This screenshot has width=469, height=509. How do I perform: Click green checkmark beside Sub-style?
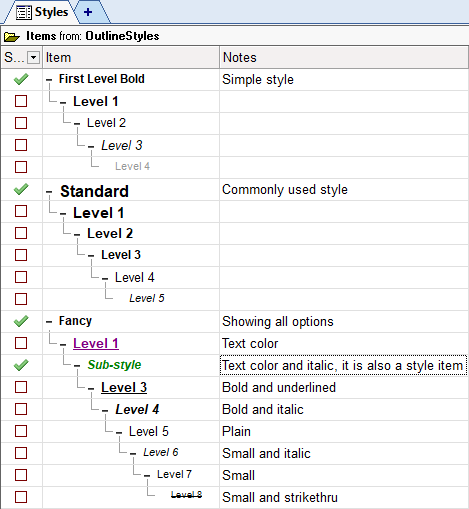pos(21,365)
